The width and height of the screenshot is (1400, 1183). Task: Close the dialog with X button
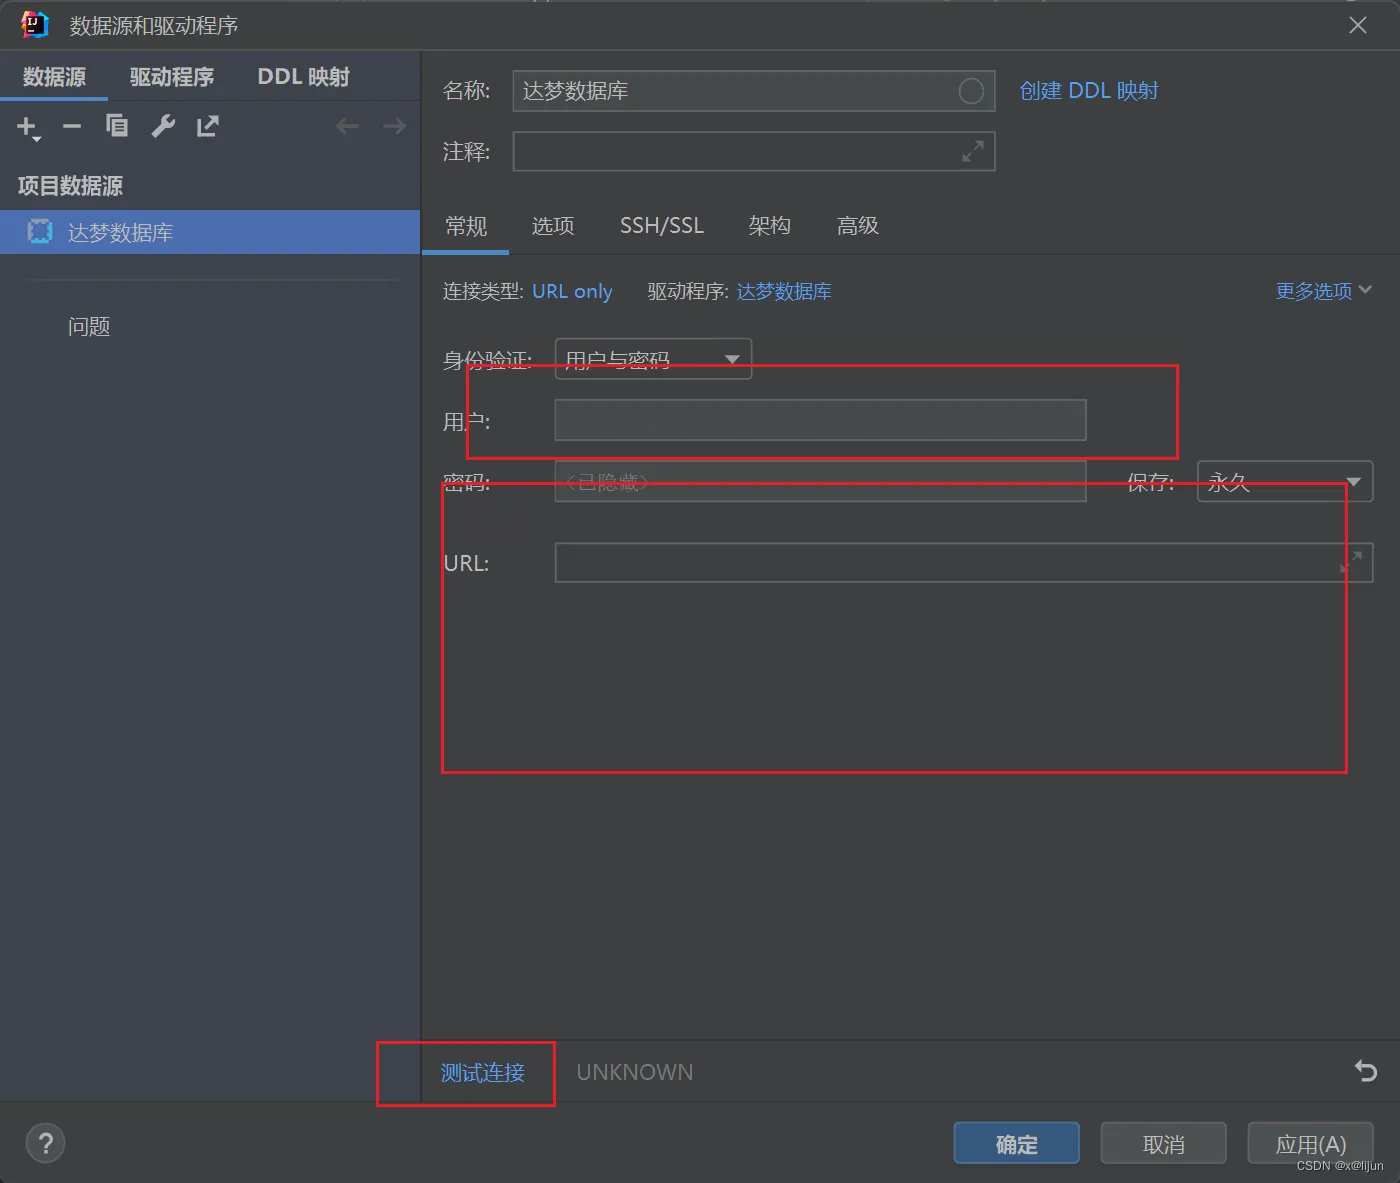[x=1357, y=25]
